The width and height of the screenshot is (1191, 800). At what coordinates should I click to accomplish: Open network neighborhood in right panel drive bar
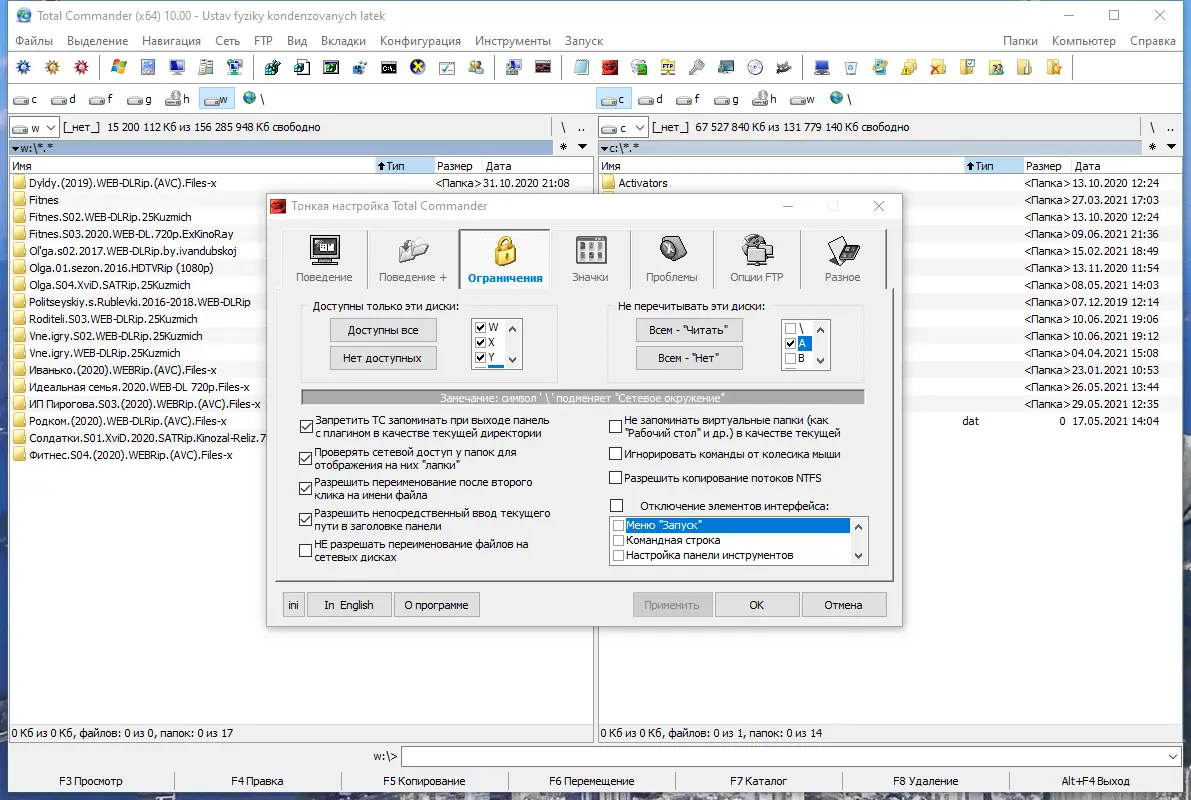coord(840,99)
